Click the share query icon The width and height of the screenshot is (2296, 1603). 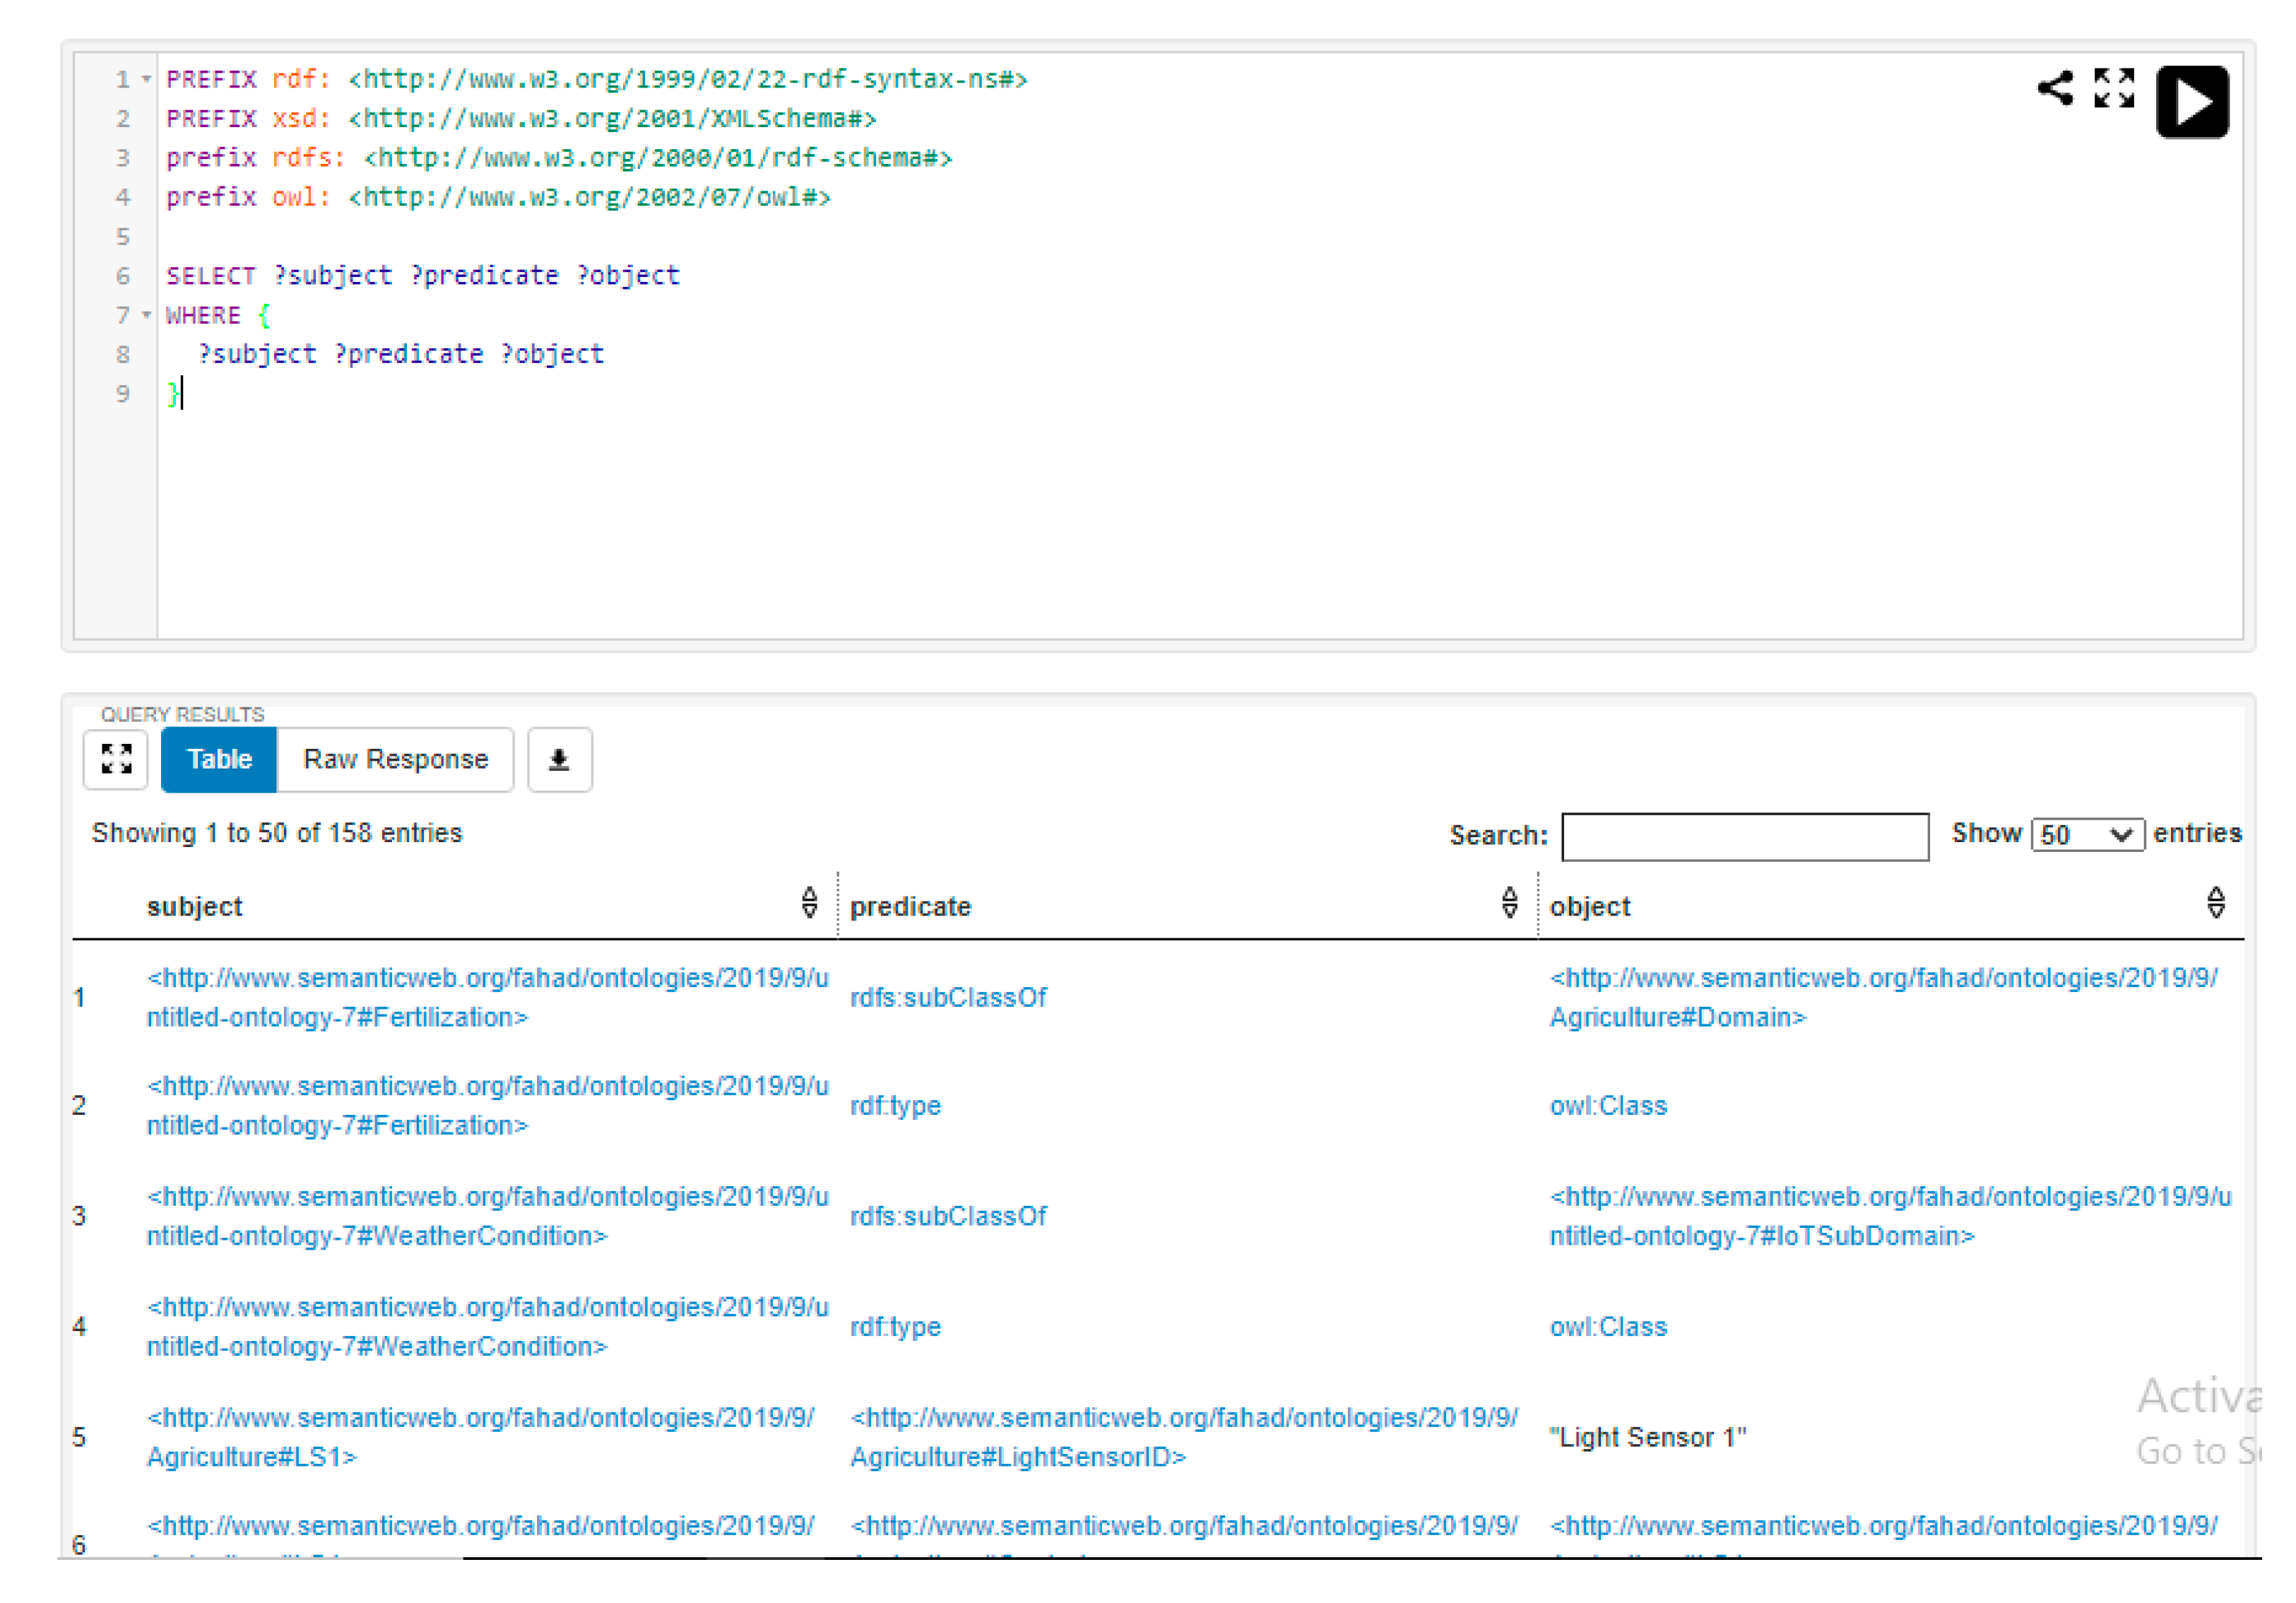2054,88
